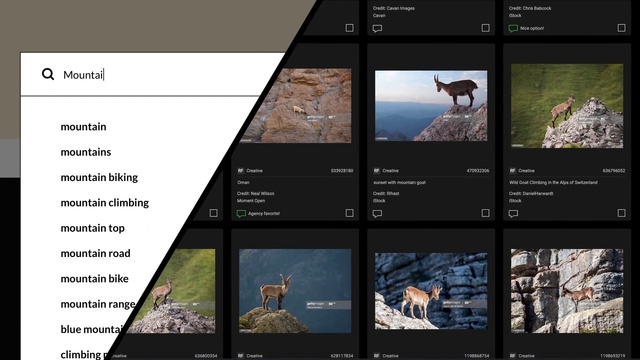This screenshot has width=640, height=360.
Task: Click image ID 636796052
Action: (x=613, y=171)
